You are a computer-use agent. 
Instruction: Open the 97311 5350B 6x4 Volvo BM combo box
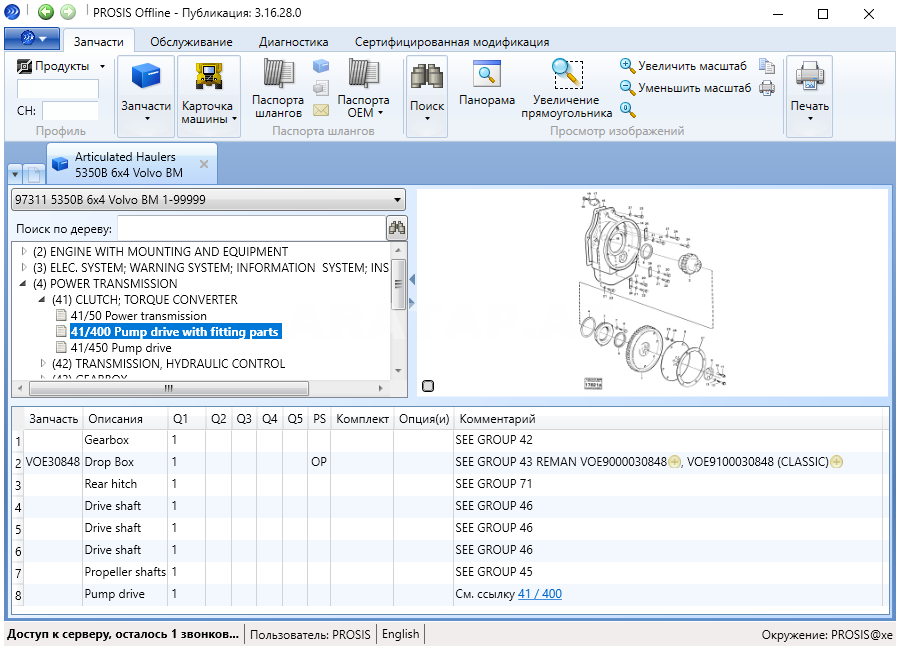pos(208,200)
